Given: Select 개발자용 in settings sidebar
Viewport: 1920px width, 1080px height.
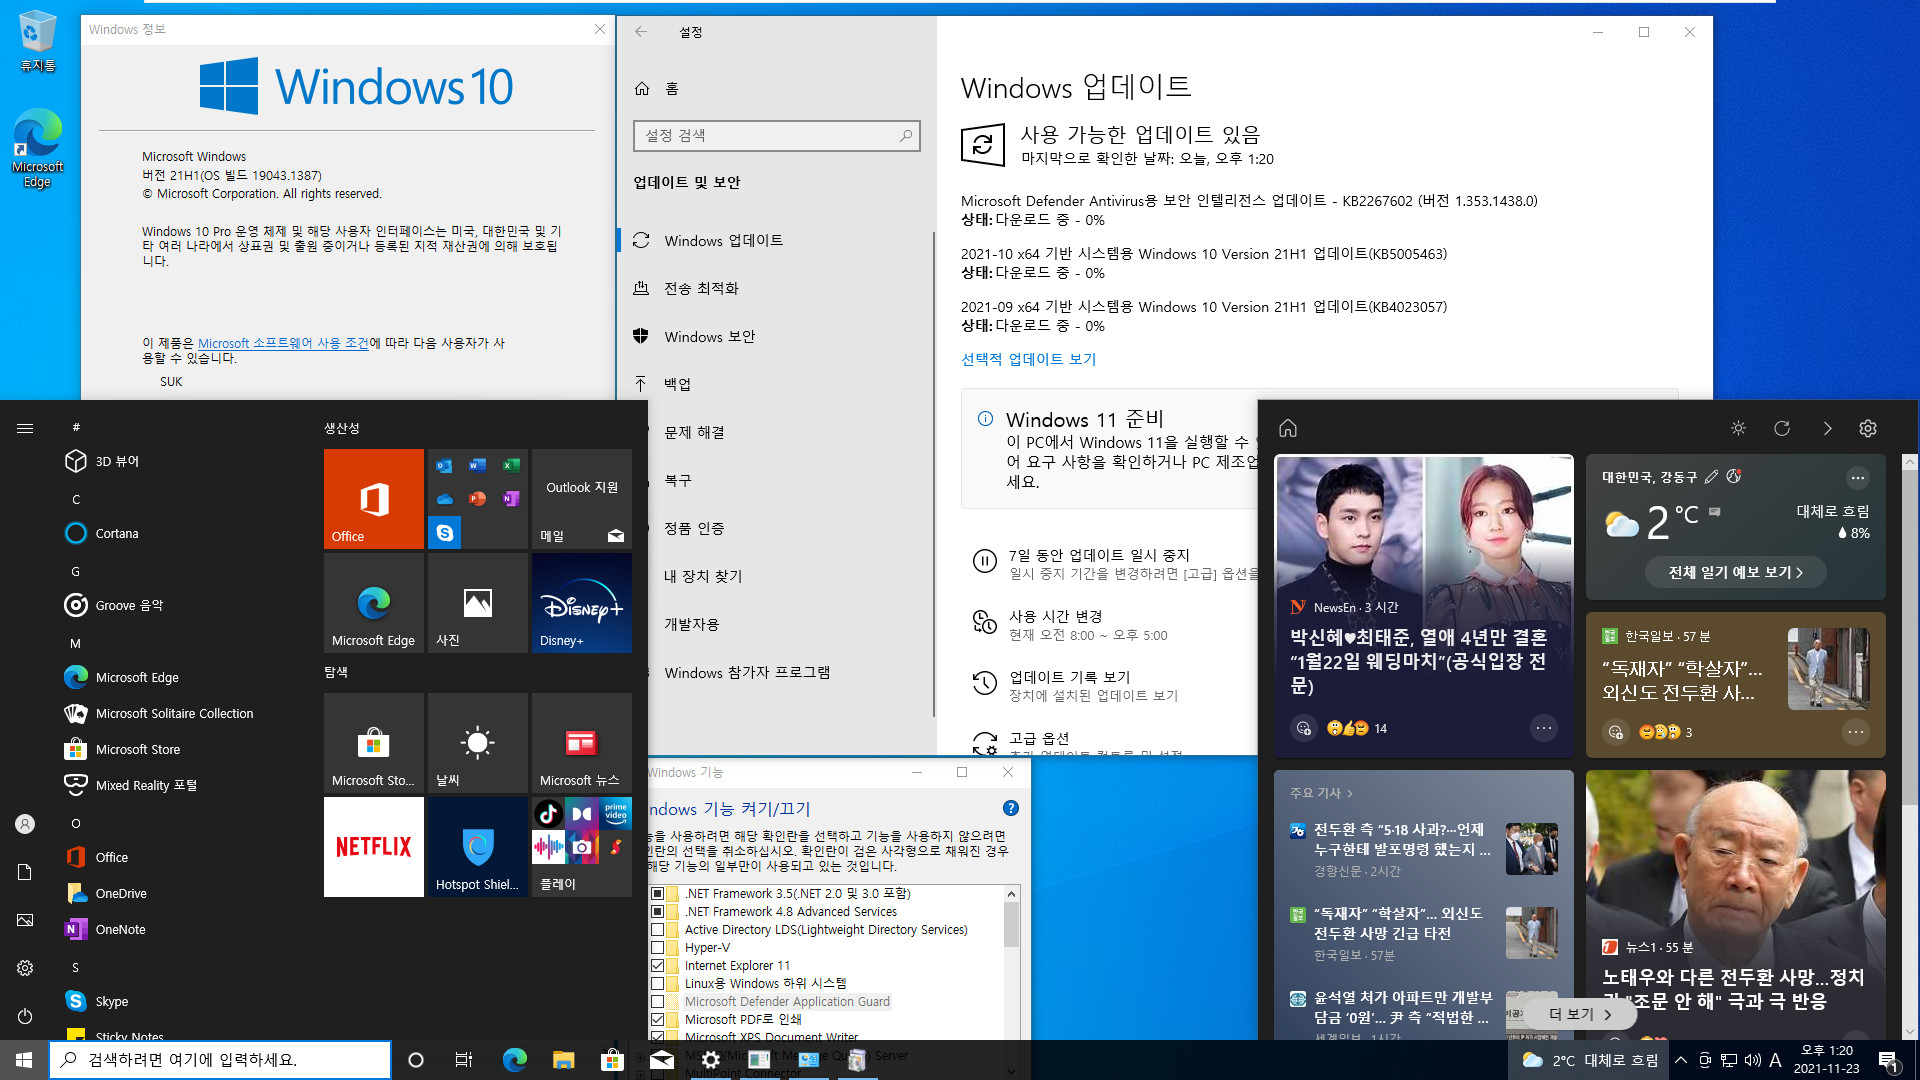Looking at the screenshot, I should (x=691, y=624).
